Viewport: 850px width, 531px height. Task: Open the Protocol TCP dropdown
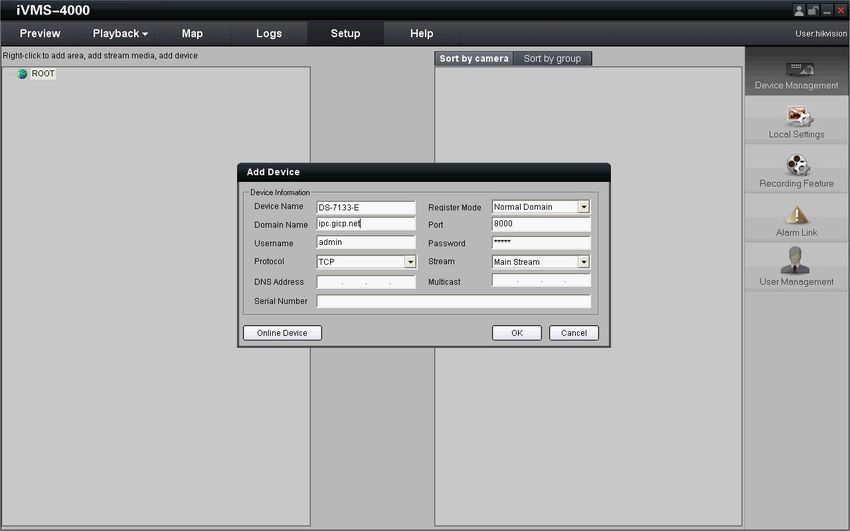410,262
